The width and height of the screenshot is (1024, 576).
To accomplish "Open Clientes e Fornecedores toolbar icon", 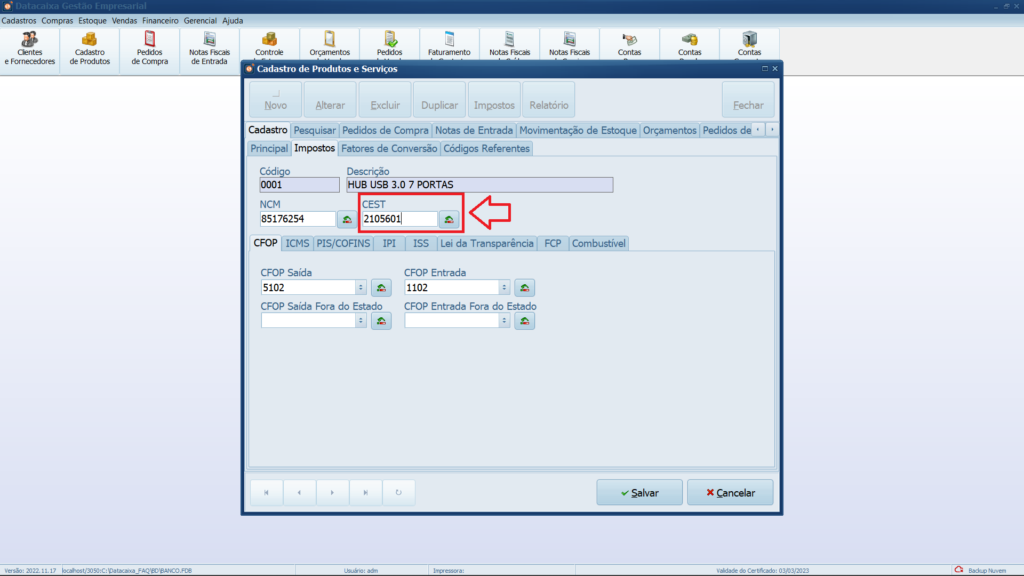I will pyautogui.click(x=30, y=48).
